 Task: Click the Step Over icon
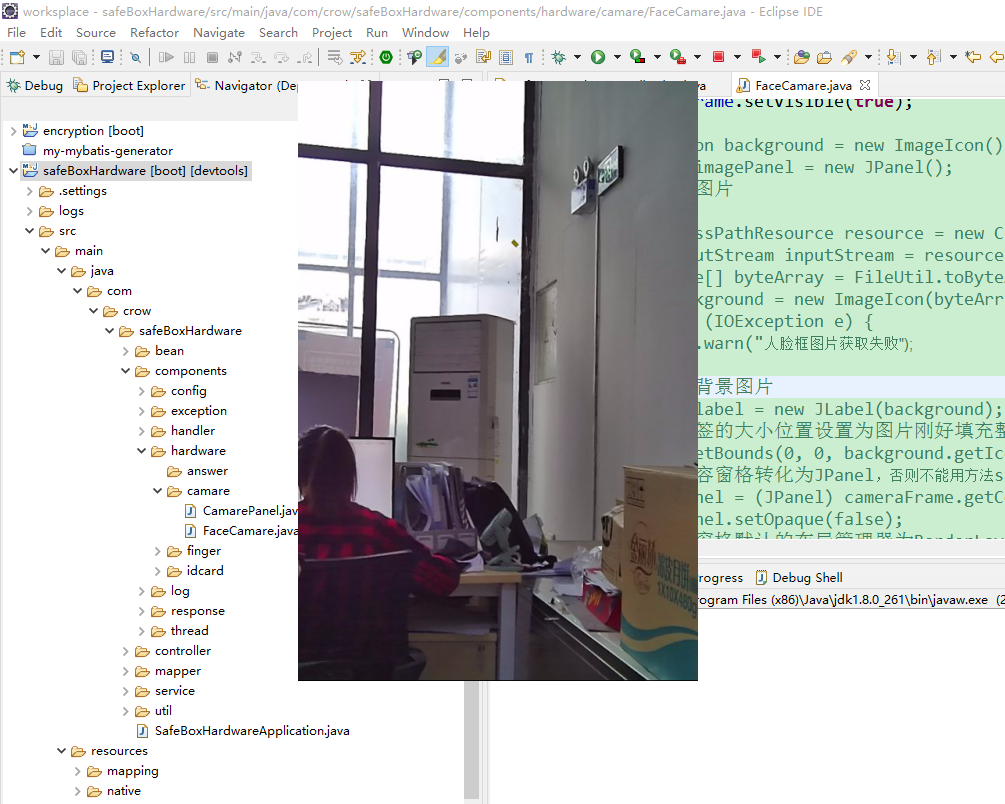[x=281, y=58]
